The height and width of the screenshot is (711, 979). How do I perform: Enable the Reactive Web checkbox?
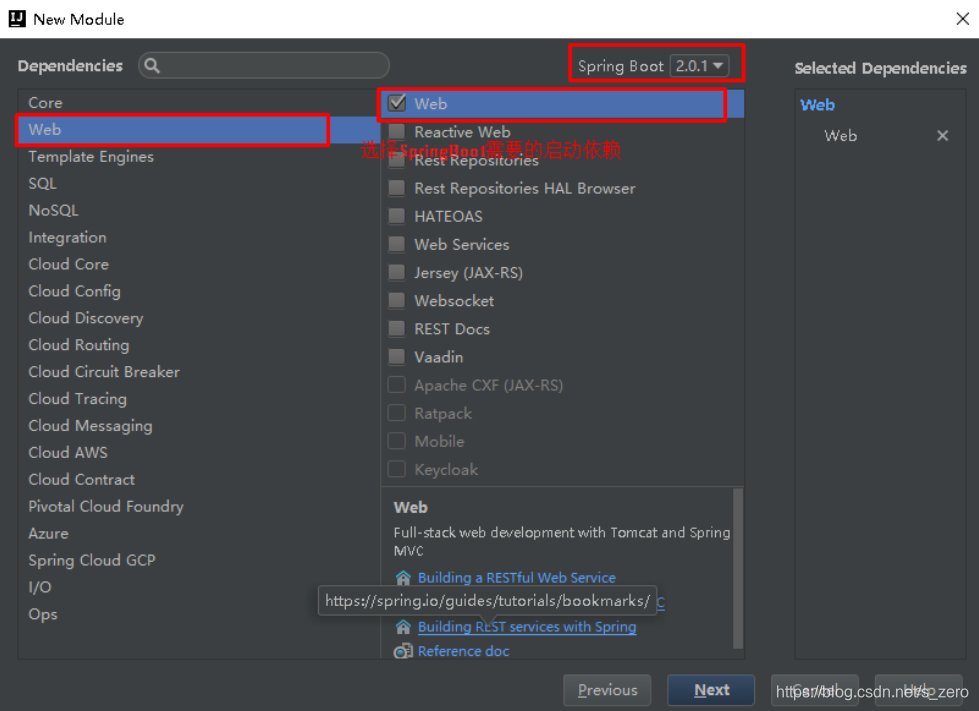pyautogui.click(x=396, y=132)
